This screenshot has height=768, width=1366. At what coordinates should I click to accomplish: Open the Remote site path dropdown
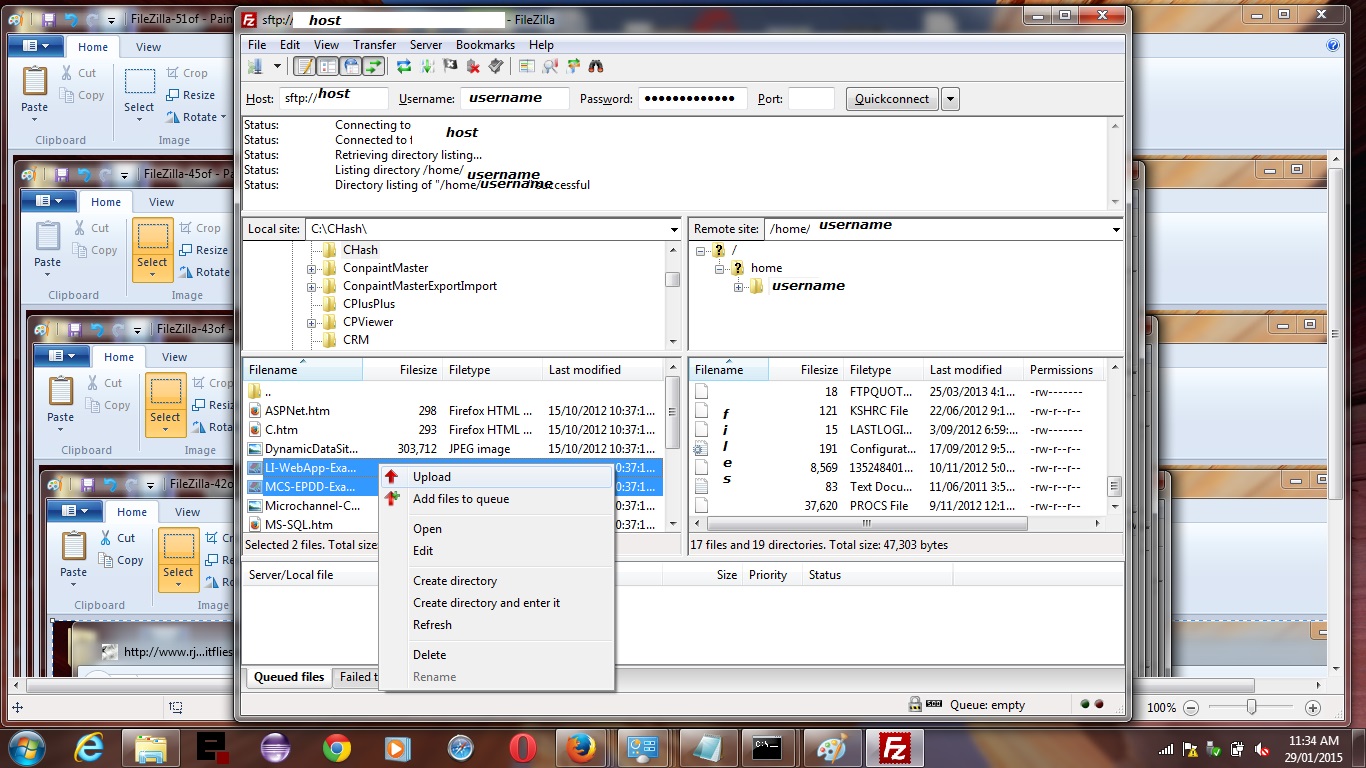click(x=1116, y=229)
